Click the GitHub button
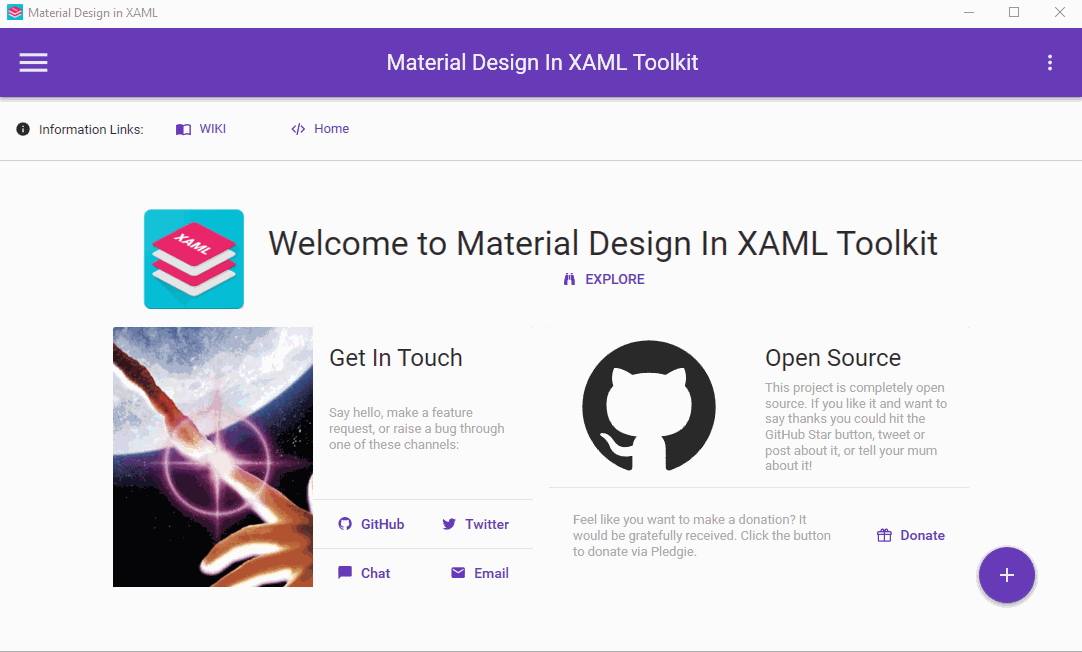This screenshot has width=1082, height=652. 371,524
